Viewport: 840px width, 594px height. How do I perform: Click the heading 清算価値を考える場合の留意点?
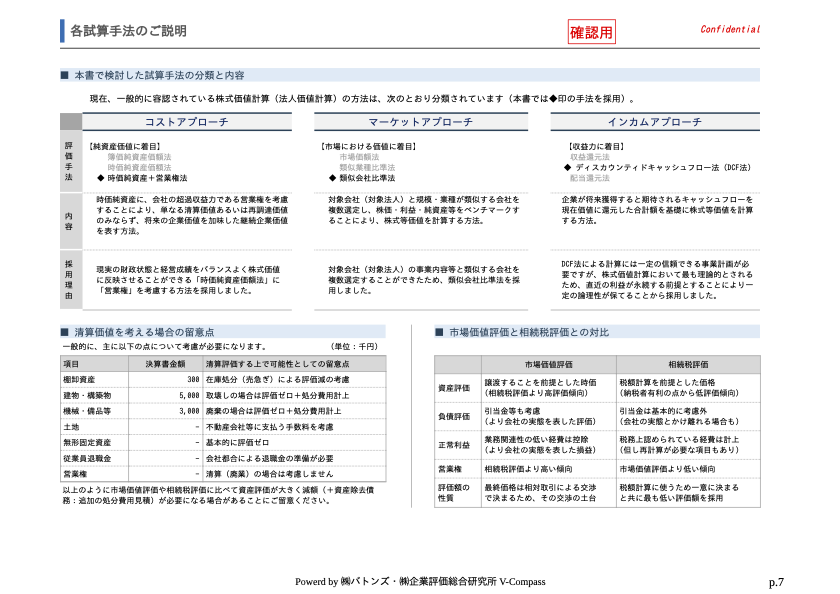pos(144,332)
